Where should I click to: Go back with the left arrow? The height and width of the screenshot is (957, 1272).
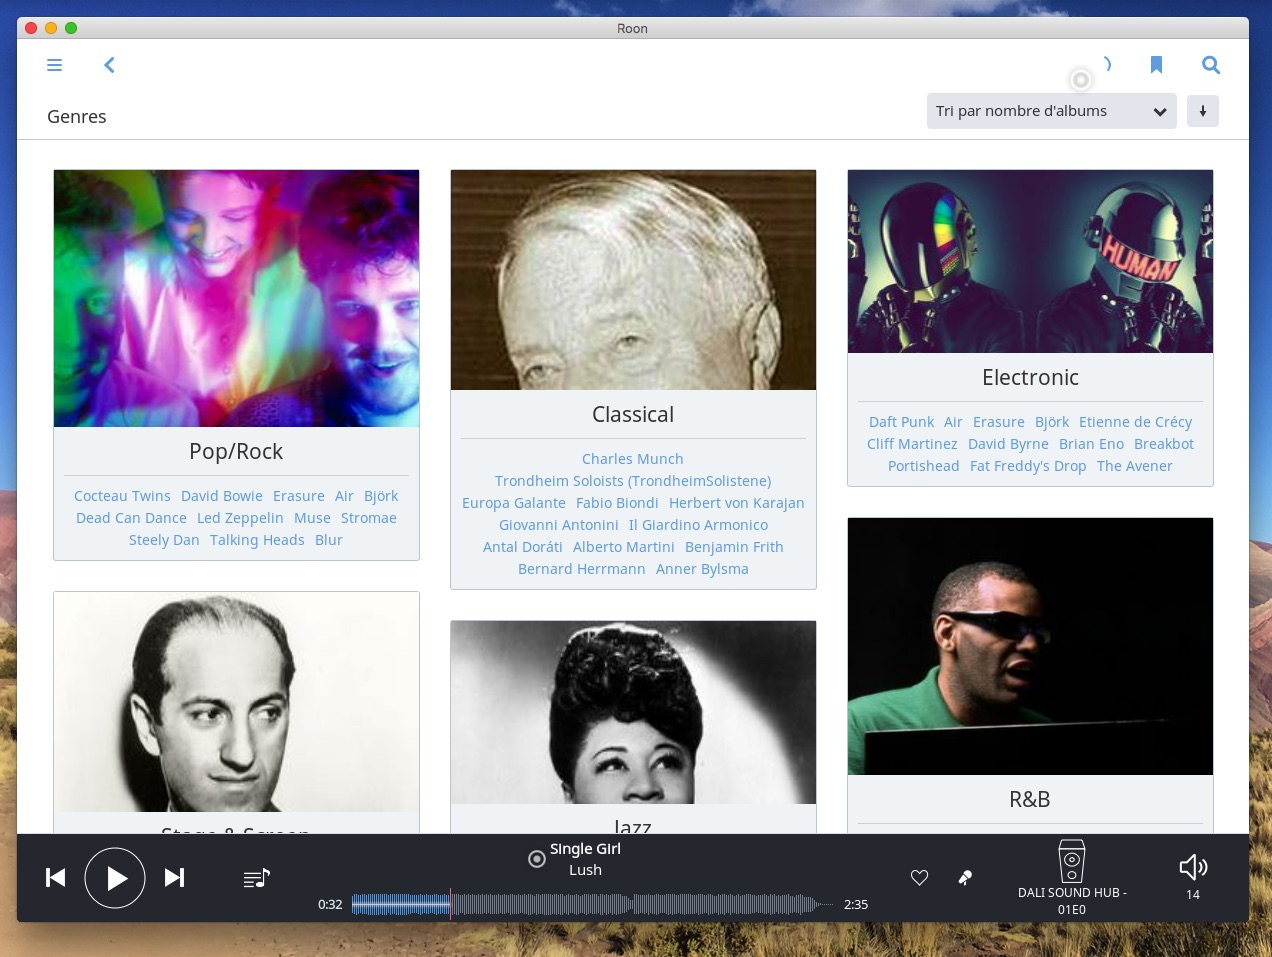(109, 65)
